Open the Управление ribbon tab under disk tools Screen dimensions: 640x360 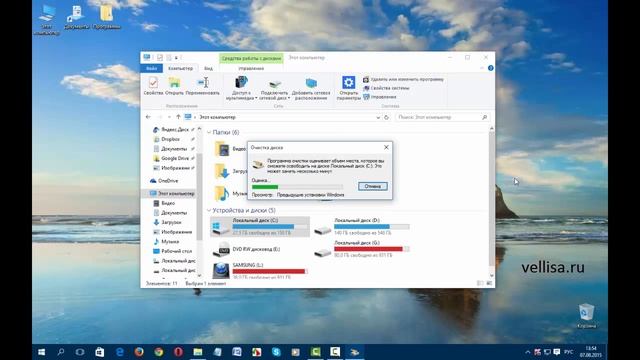click(251, 68)
